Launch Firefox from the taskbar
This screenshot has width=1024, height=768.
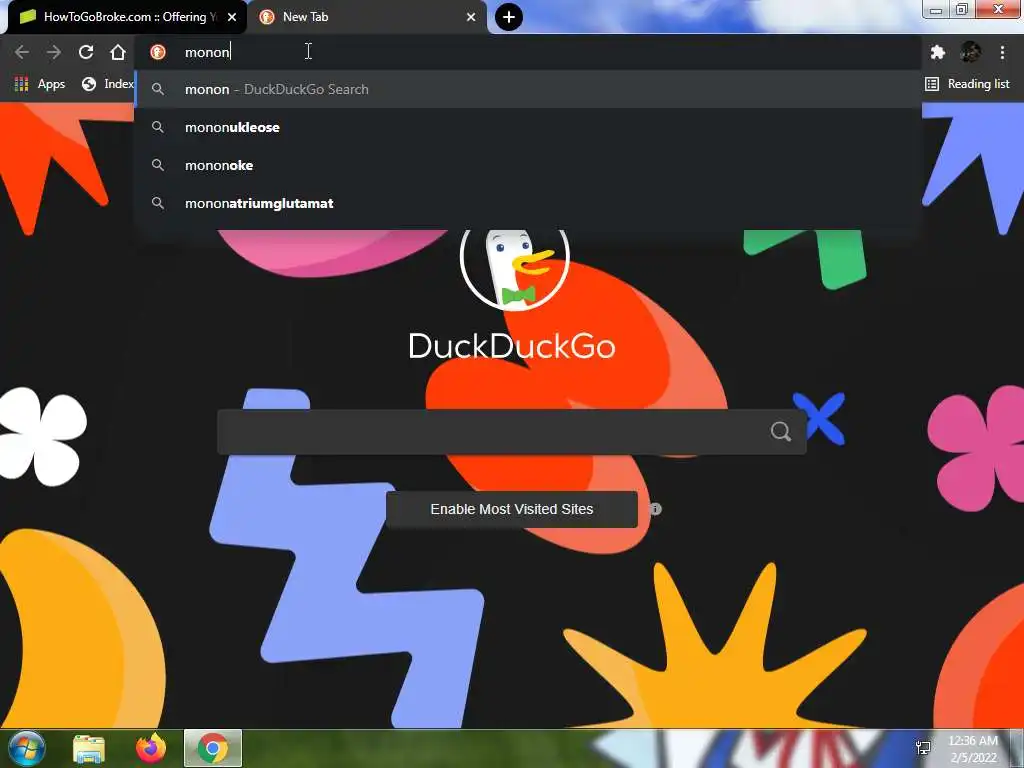[151, 748]
